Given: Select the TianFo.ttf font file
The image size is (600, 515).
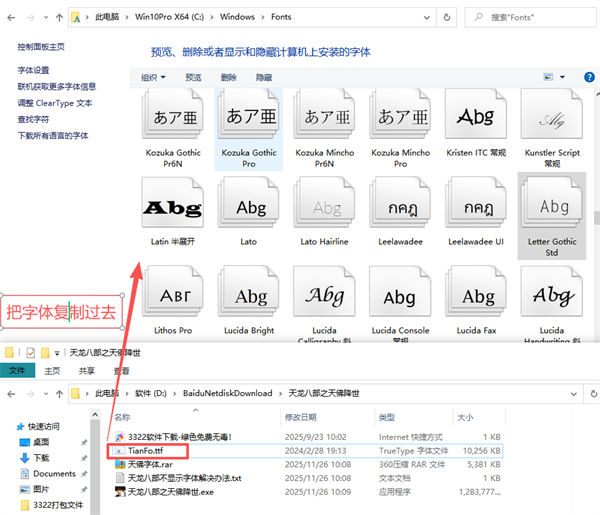Looking at the screenshot, I should pyautogui.click(x=140, y=451).
